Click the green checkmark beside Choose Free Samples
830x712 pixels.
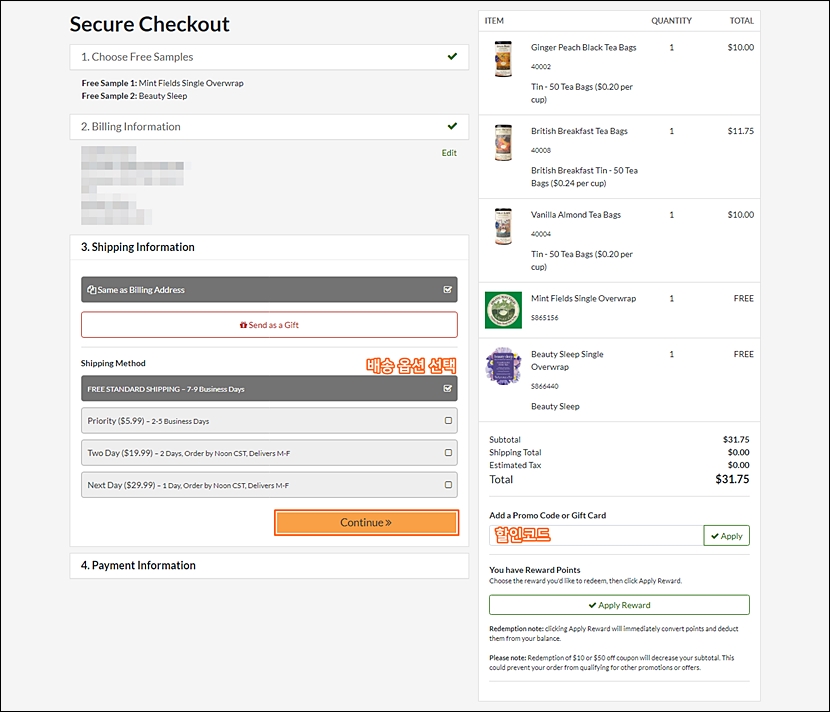pyautogui.click(x=452, y=57)
